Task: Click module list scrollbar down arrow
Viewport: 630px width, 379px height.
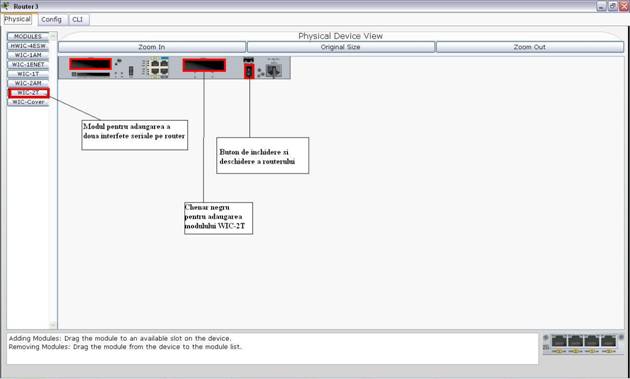Action: pos(53,325)
